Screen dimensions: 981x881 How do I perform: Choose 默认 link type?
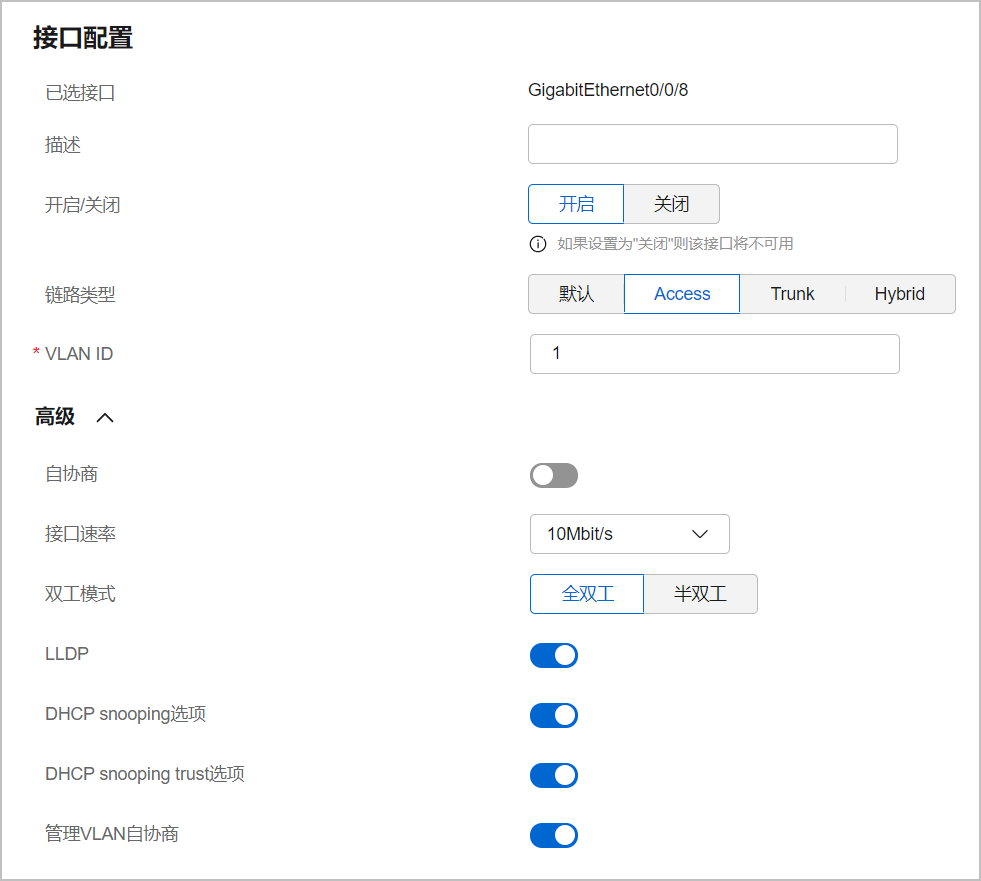(x=576, y=293)
